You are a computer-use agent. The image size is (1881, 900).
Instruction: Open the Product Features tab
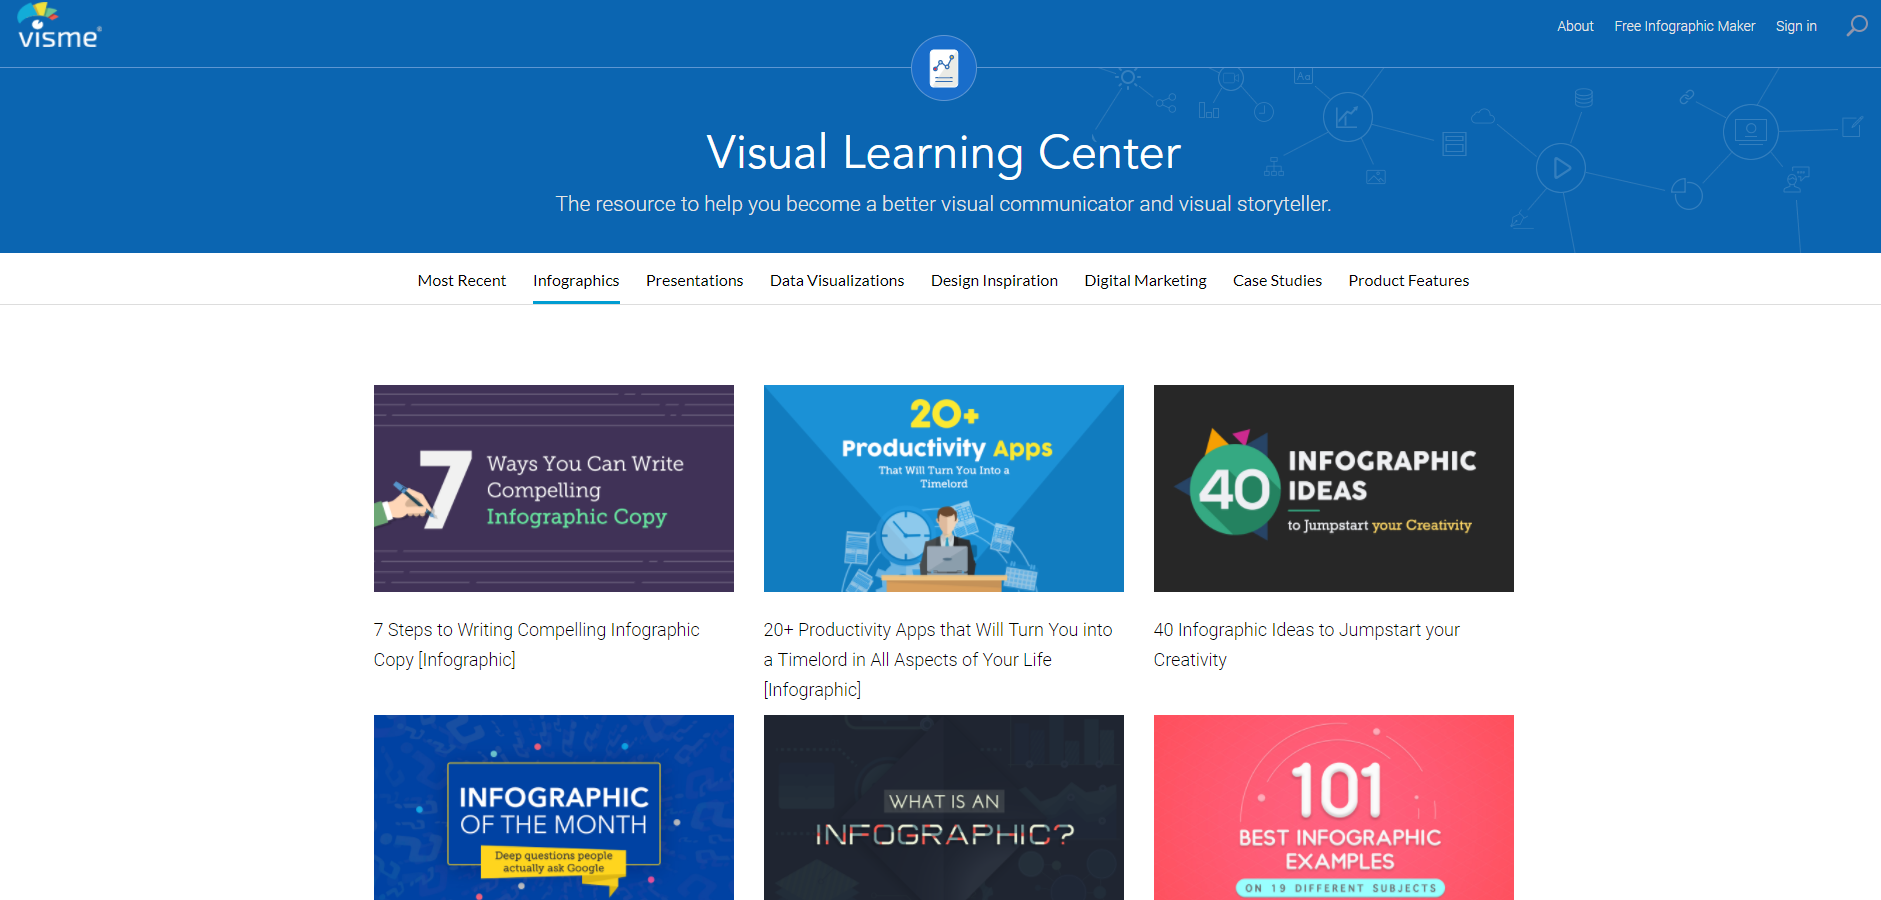click(1408, 280)
